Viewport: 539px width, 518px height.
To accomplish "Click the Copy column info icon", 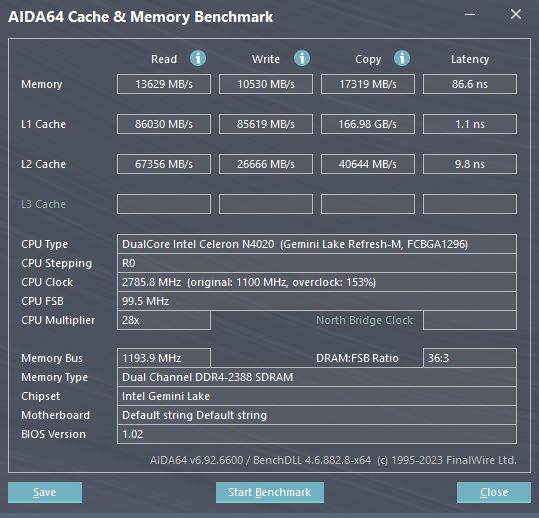I will [x=402, y=58].
